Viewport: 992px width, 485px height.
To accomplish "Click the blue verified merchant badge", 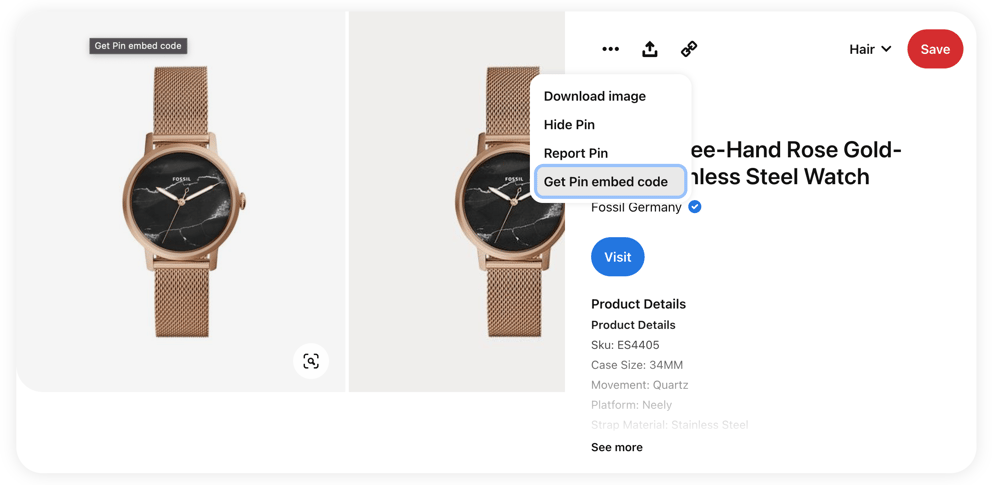I will tap(695, 207).
